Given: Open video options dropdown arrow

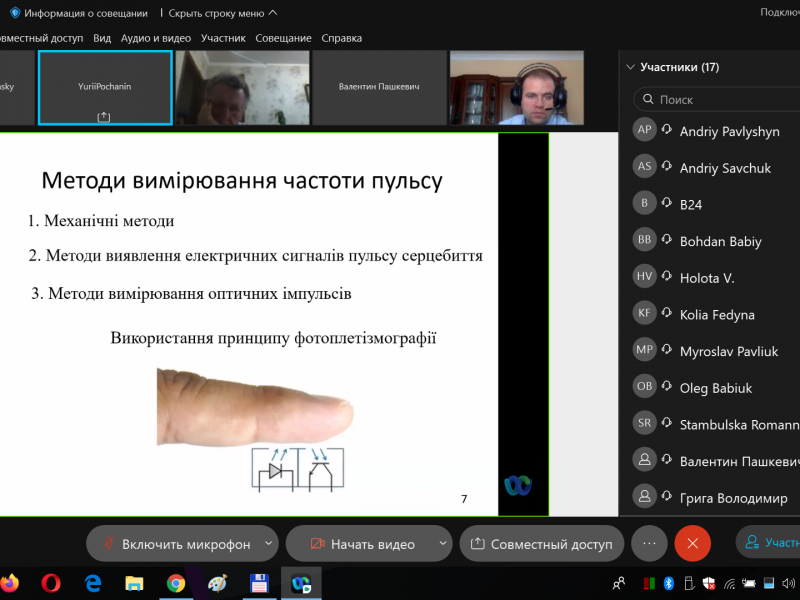Looking at the screenshot, I should 442,544.
